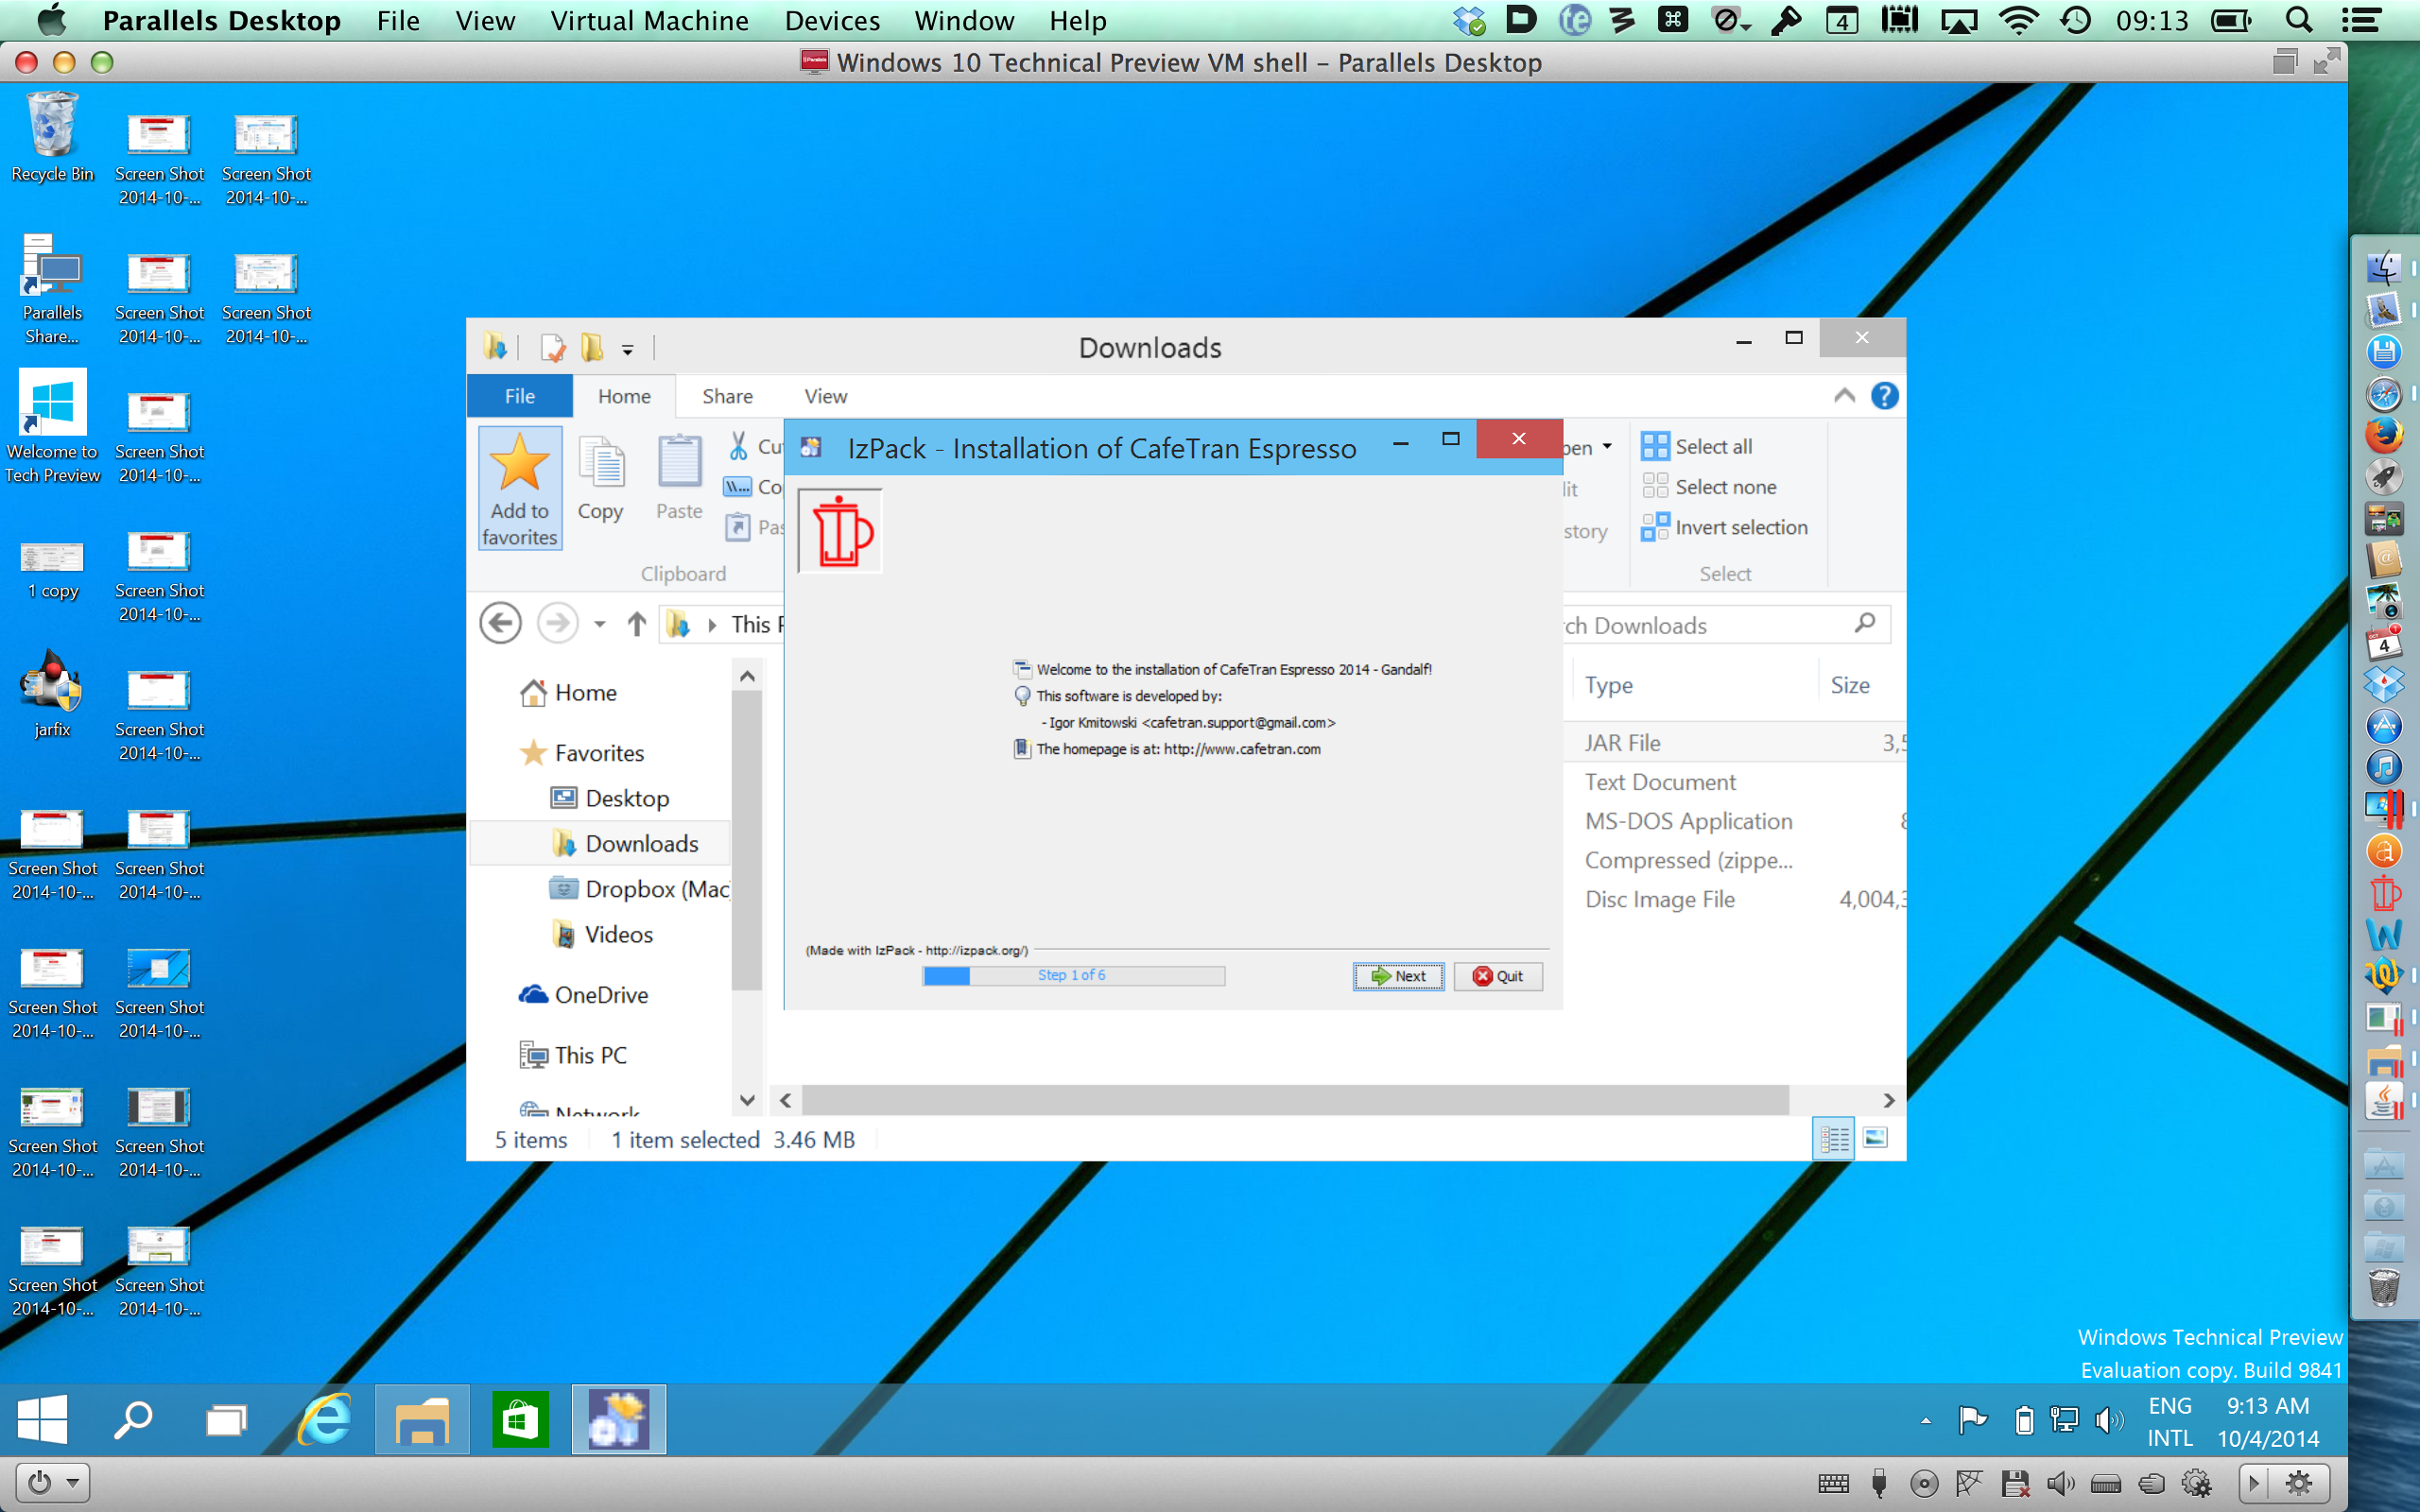Switch to large icons view toggle
The image size is (2420, 1512).
click(1876, 1138)
